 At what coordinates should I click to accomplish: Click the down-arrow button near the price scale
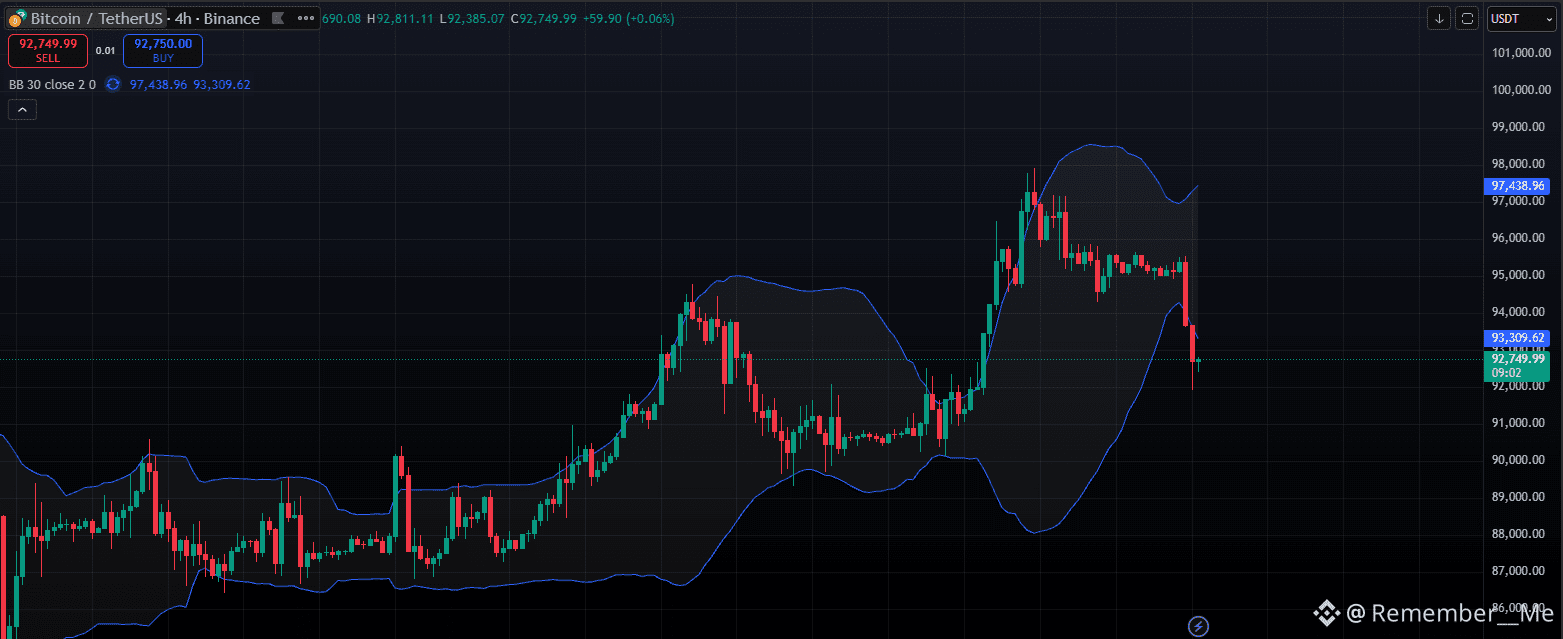1439,18
